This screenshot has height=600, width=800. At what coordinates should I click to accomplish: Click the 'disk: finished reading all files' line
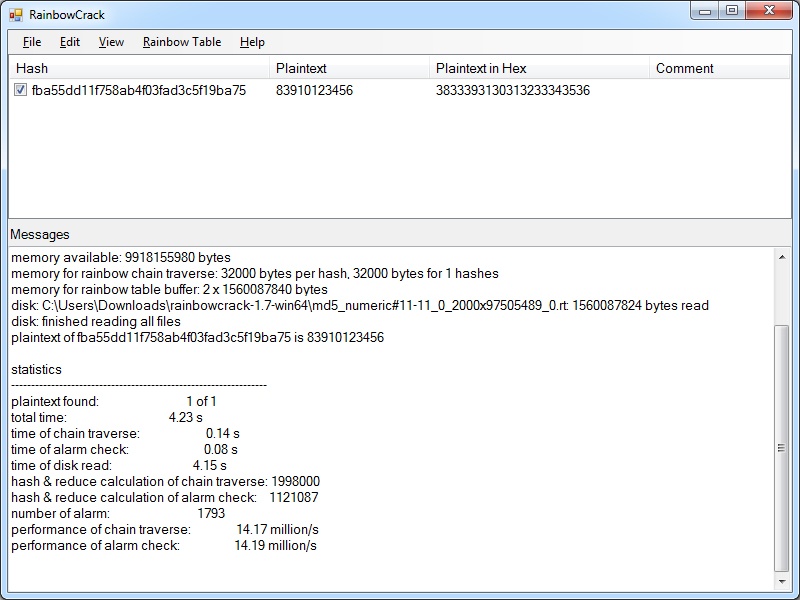pyautogui.click(x=96, y=321)
